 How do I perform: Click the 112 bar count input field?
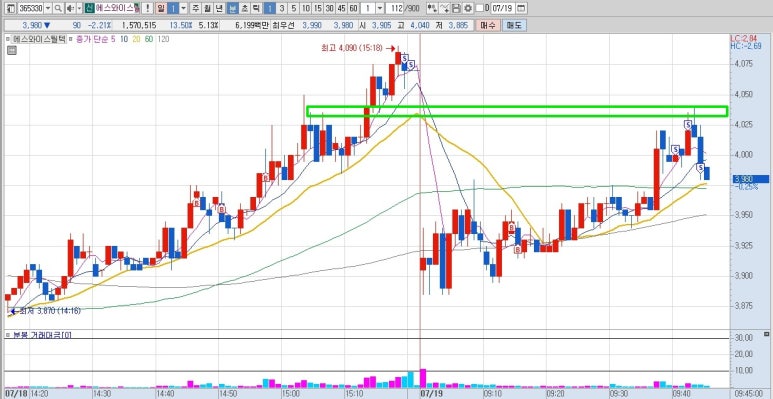394,8
